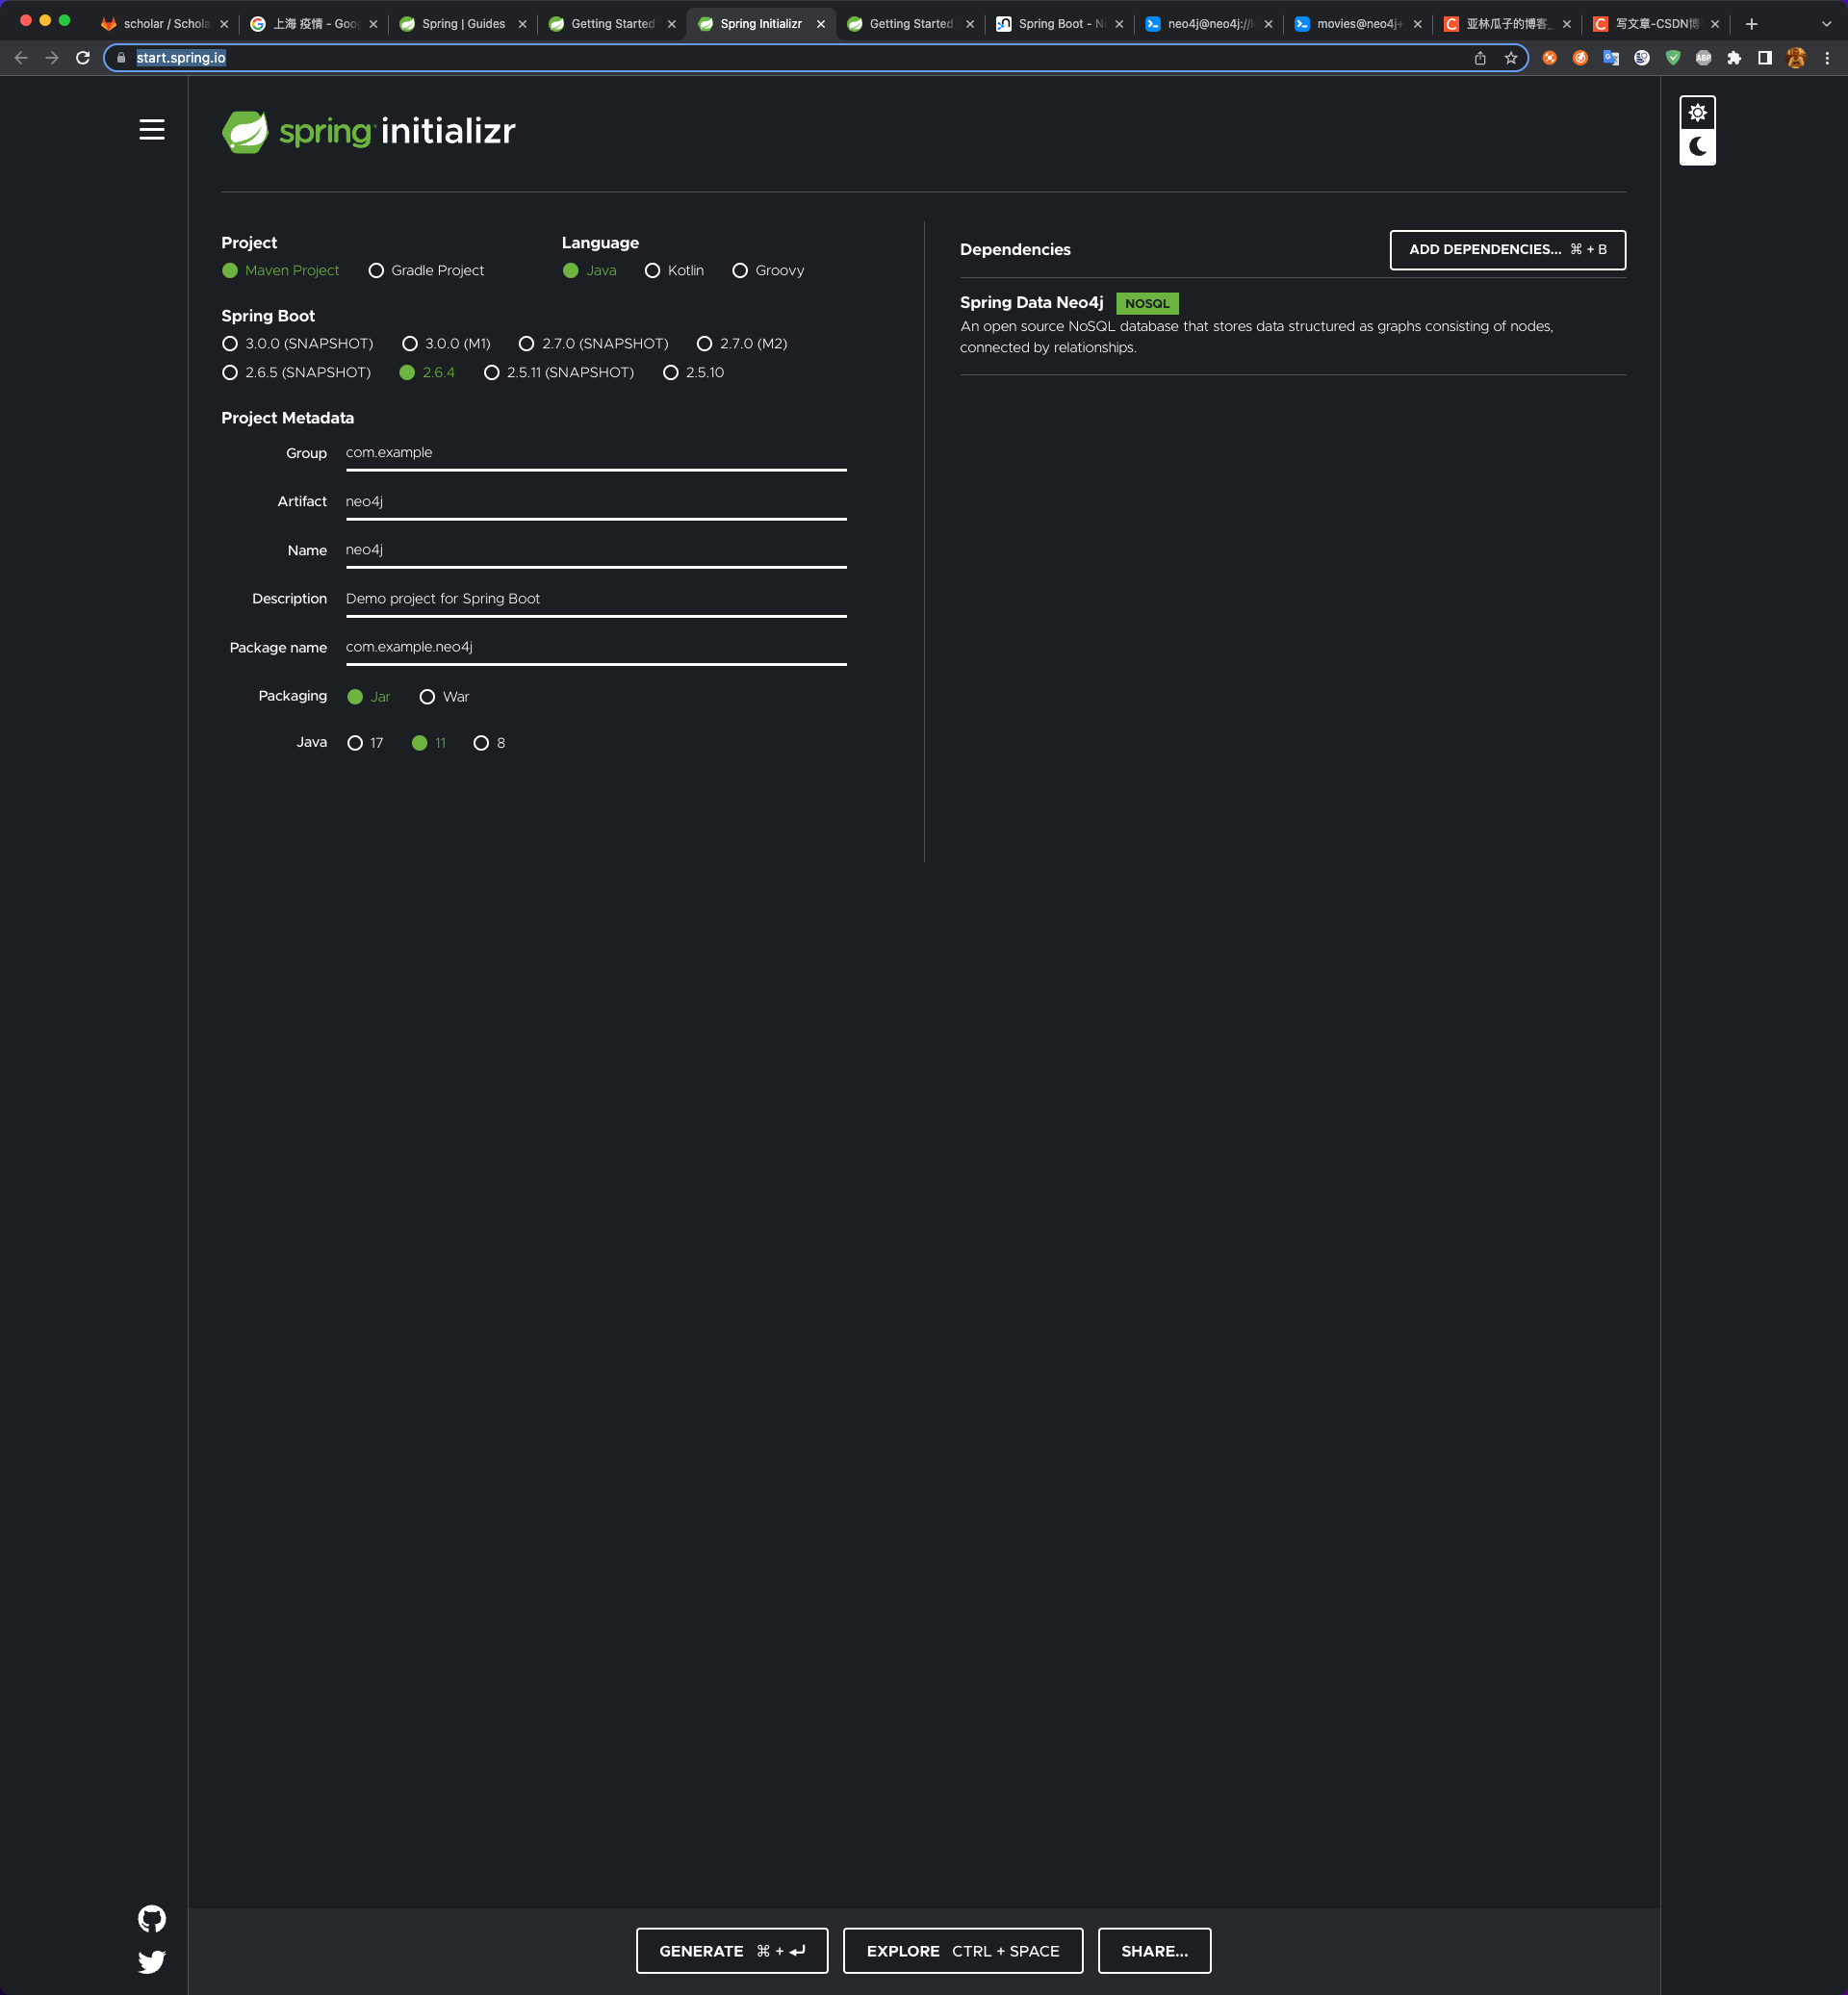Click the Google Translate extension icon
This screenshot has width=1848, height=1995.
coord(1611,58)
